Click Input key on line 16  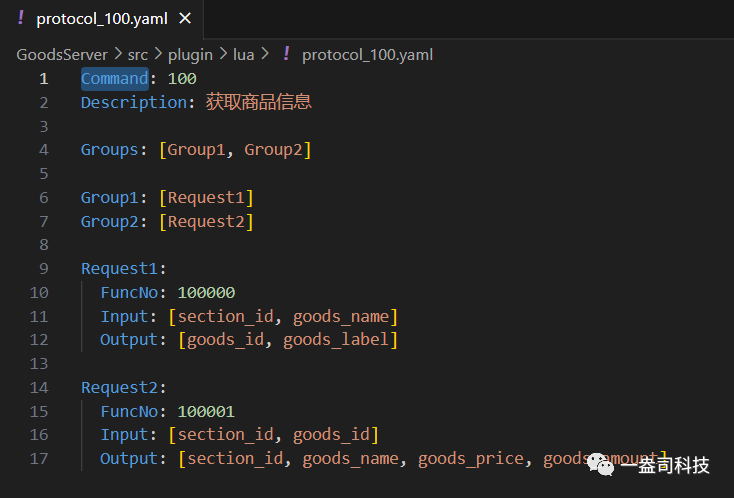point(125,435)
